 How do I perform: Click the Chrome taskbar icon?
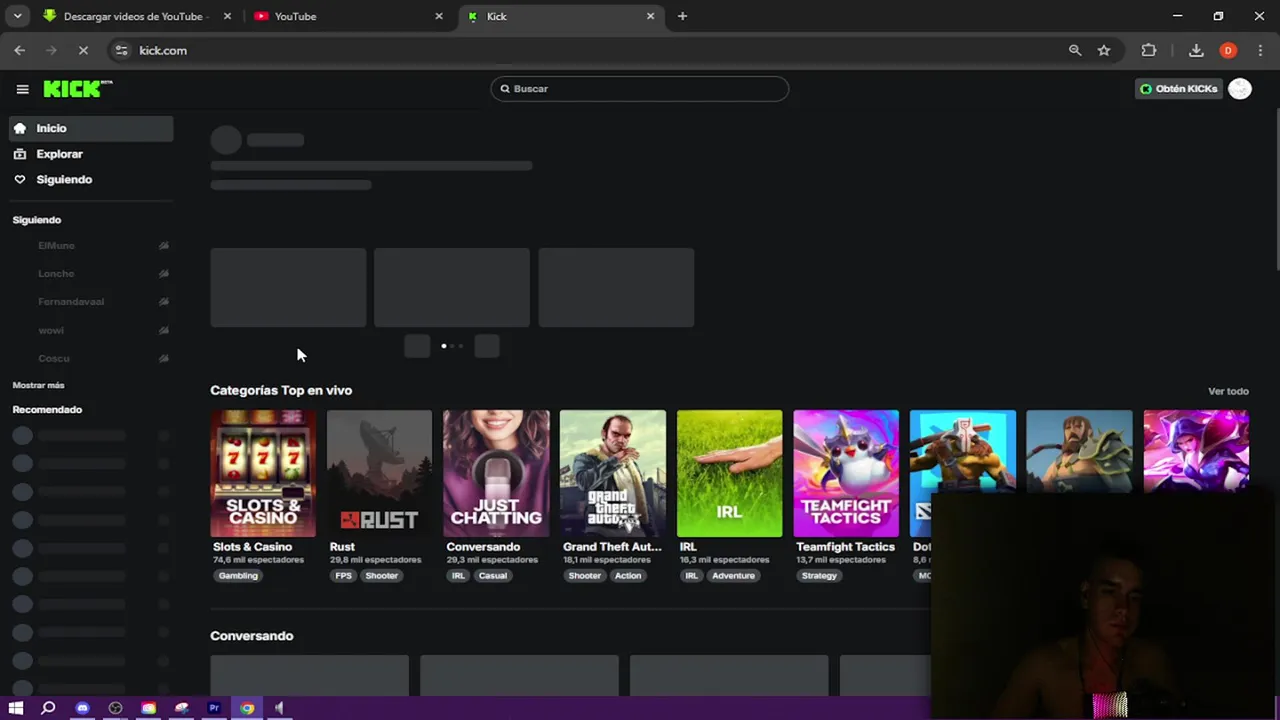[247, 708]
